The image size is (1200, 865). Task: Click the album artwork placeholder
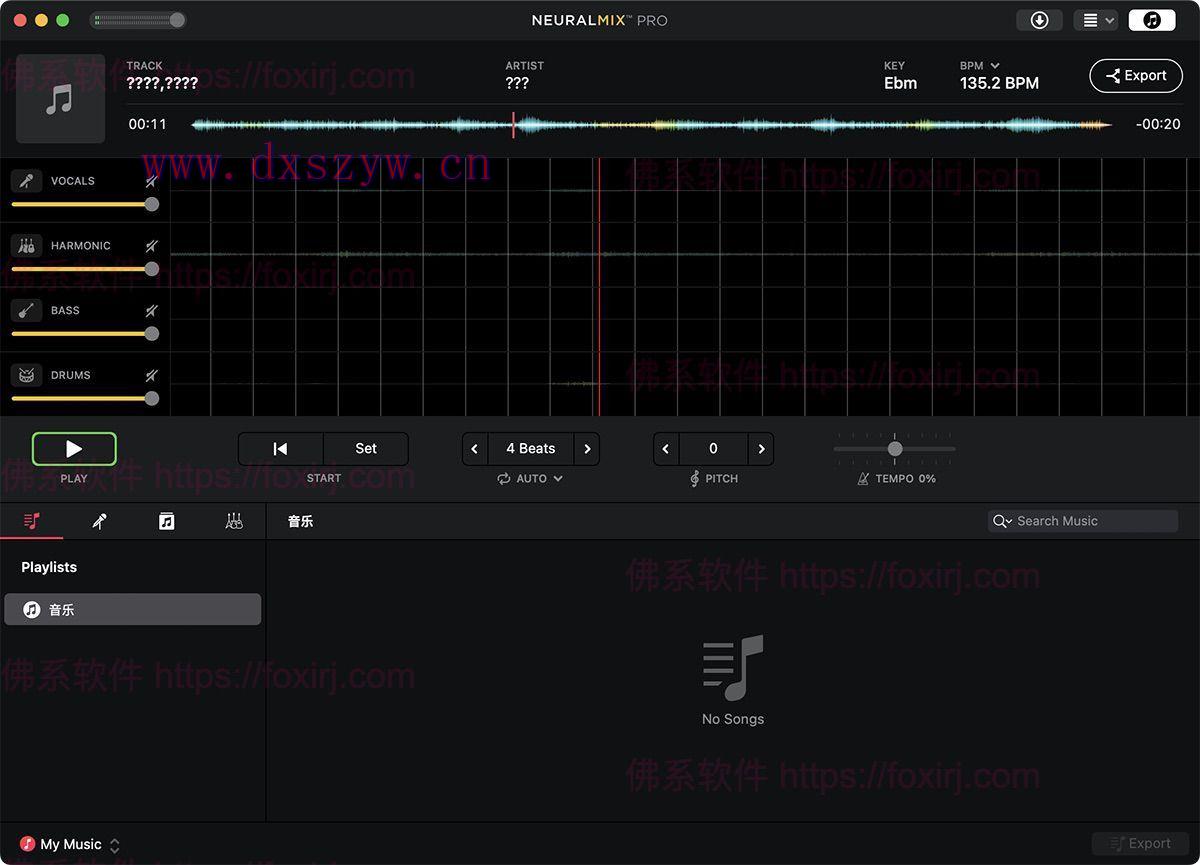click(60, 99)
